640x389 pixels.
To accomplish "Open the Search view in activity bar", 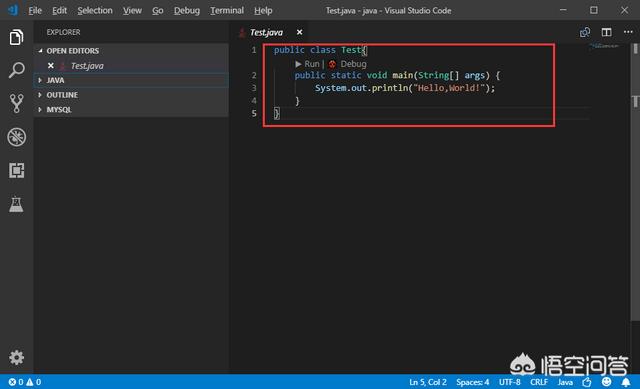I will point(16,70).
